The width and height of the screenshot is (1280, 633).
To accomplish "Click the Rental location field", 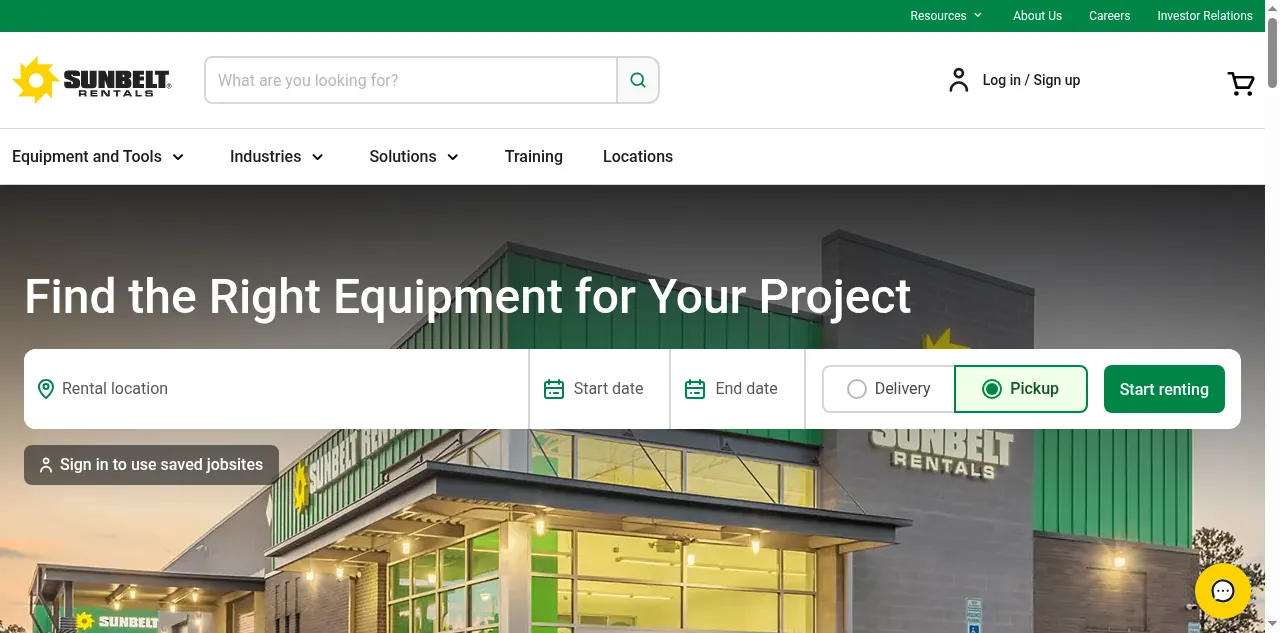I will pyautogui.click(x=276, y=389).
